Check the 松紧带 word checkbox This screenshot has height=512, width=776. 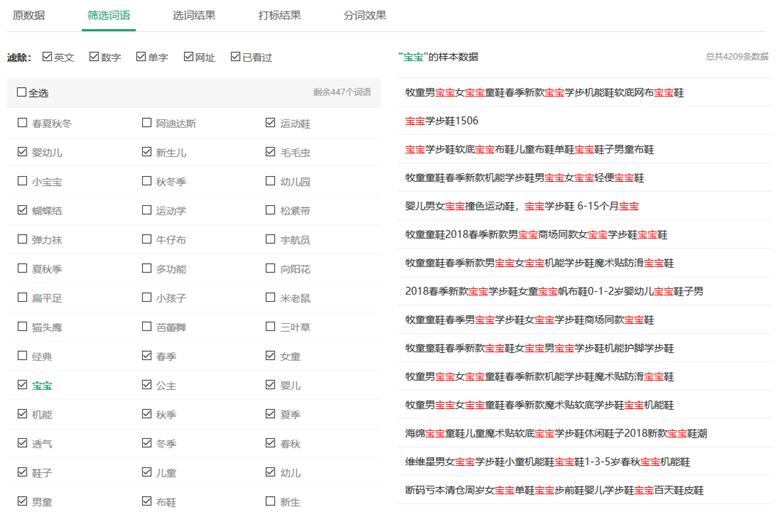270,210
